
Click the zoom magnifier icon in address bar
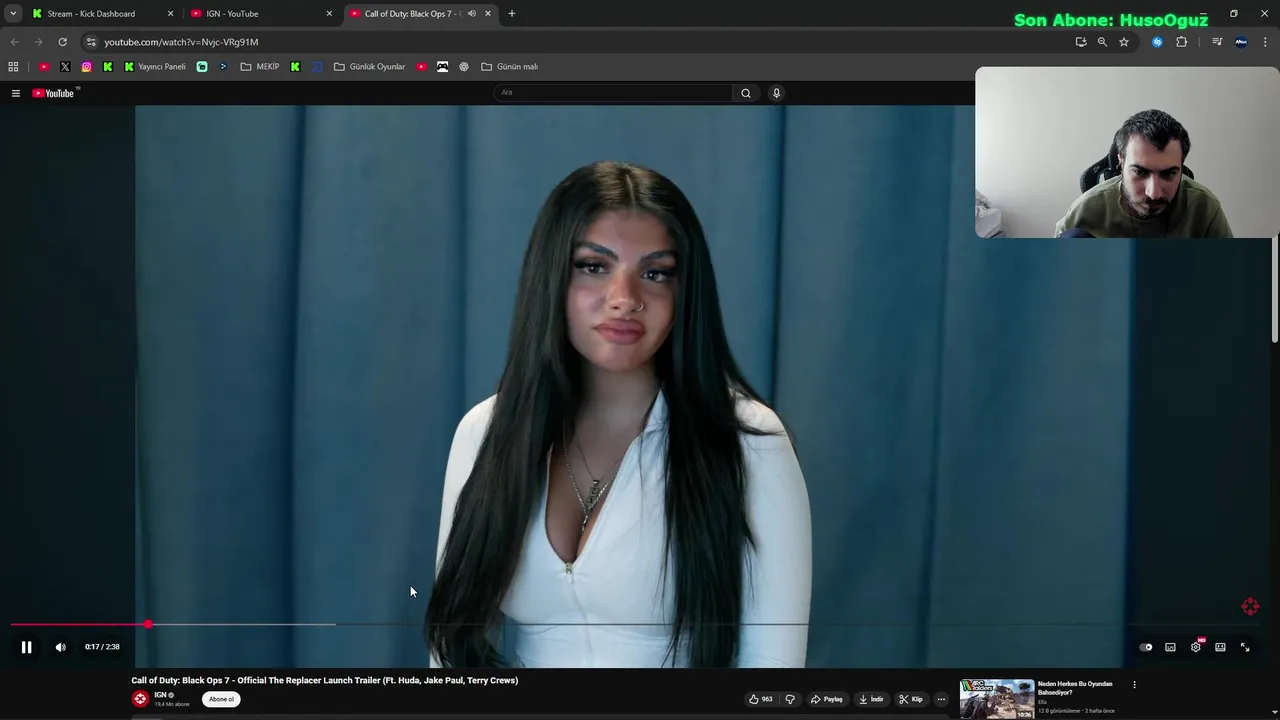[1102, 42]
